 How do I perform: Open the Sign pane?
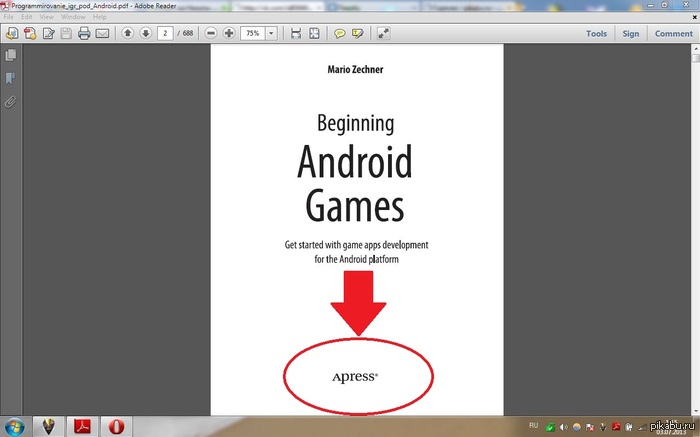(631, 33)
